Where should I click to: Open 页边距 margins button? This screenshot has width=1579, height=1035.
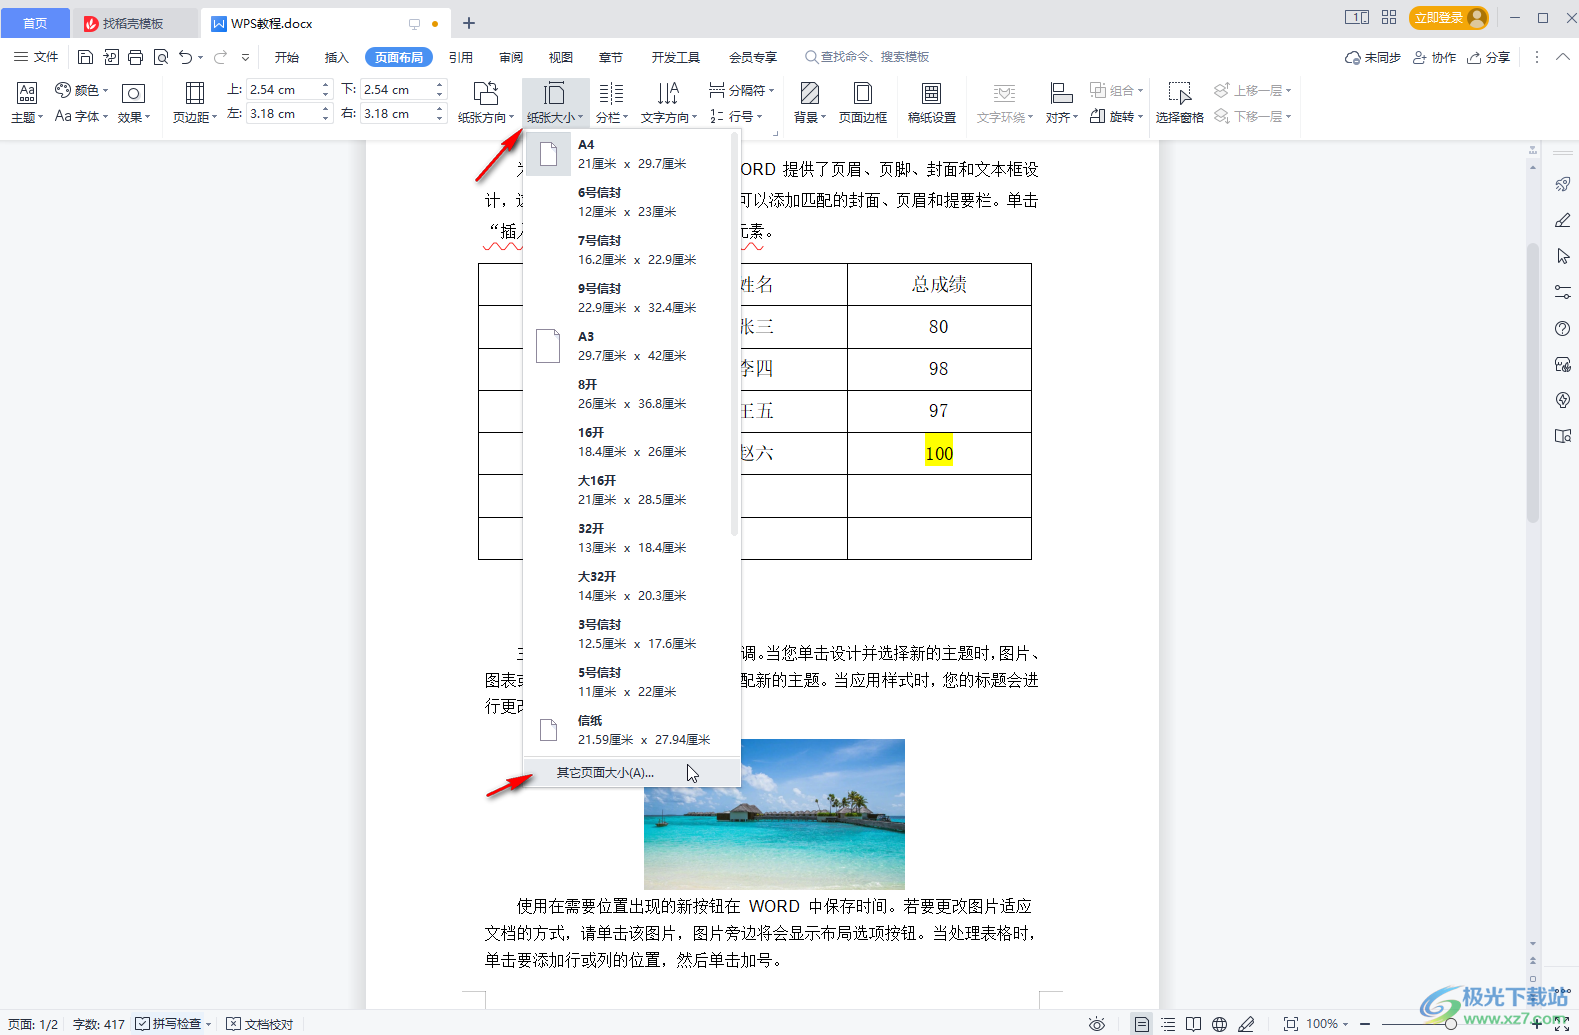(194, 103)
